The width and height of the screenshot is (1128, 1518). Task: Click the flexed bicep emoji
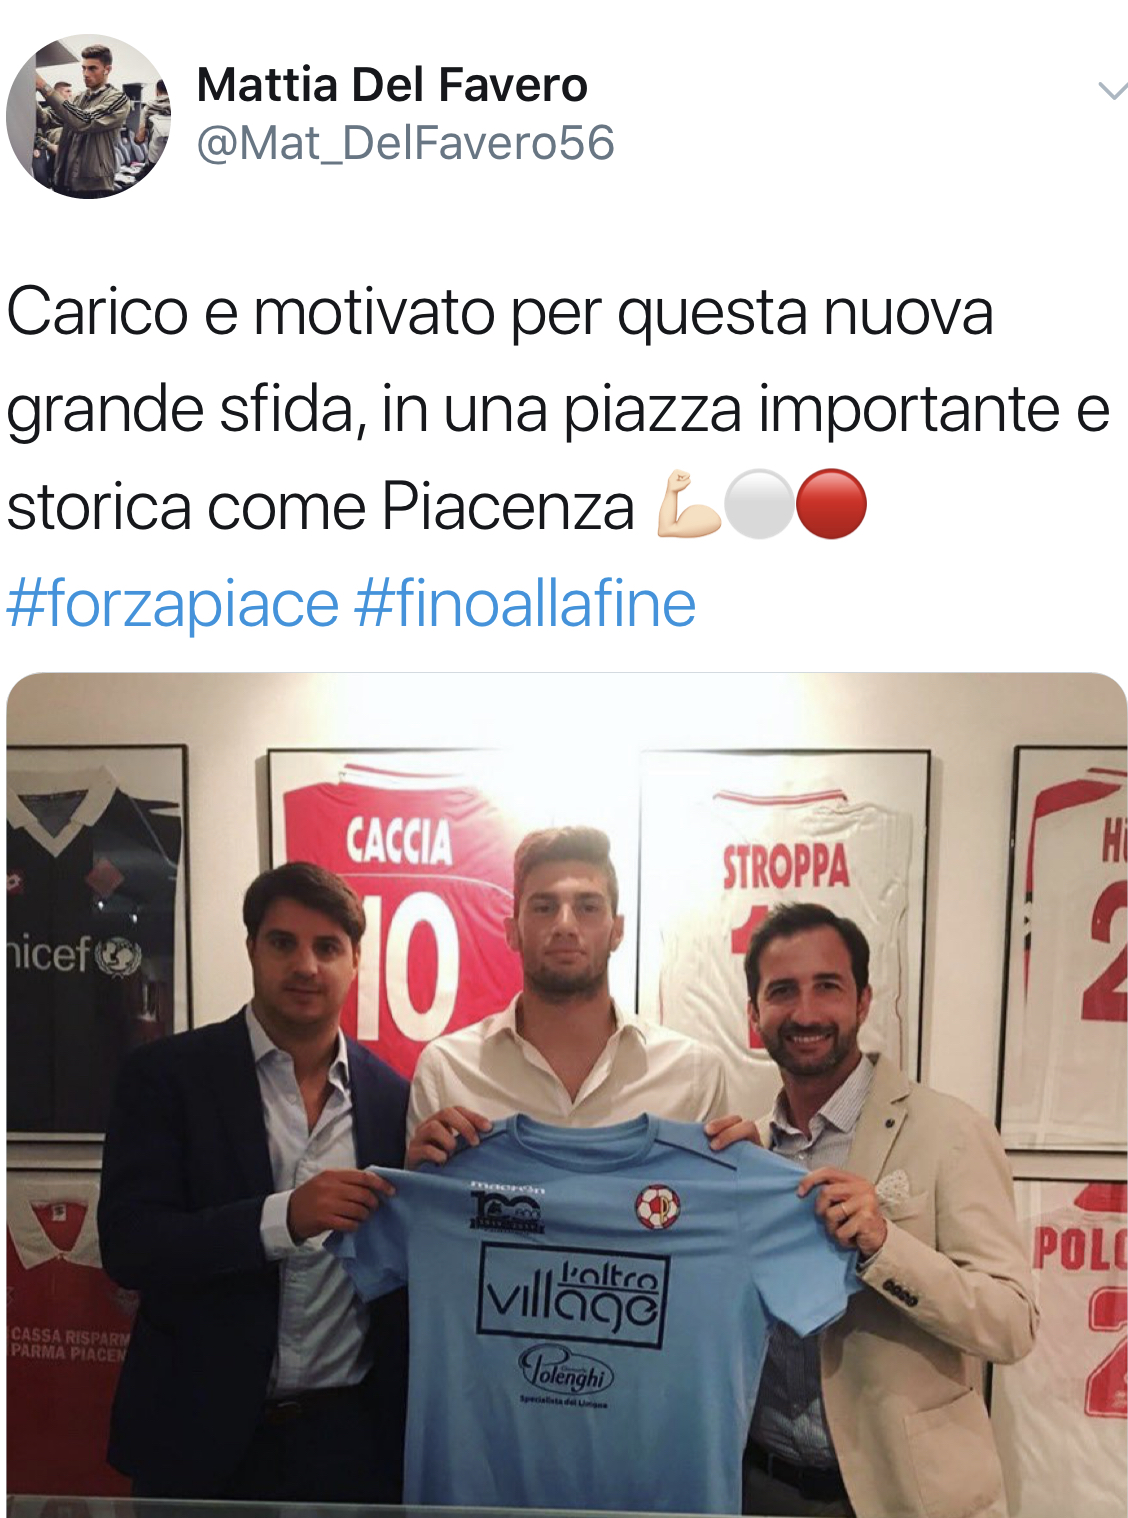(x=688, y=505)
